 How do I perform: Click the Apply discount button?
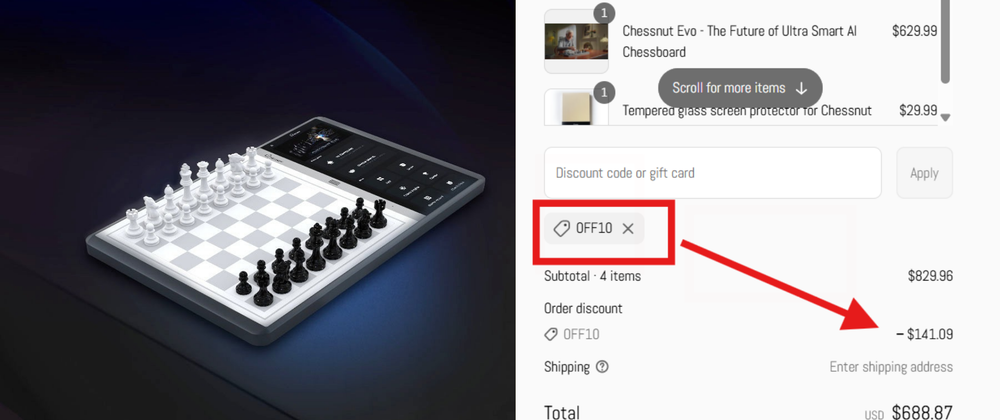pos(924,173)
